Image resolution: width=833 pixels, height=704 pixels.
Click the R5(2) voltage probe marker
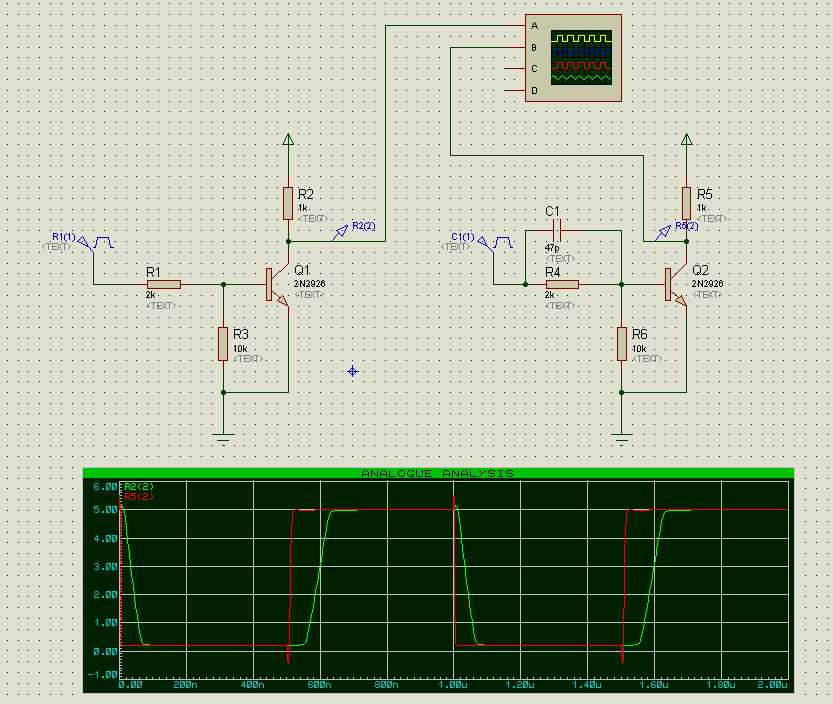(663, 233)
